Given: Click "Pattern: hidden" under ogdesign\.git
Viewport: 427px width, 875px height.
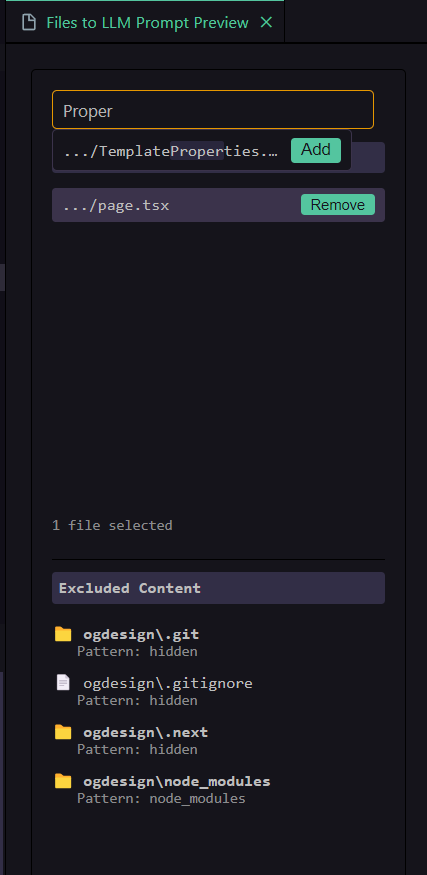Looking at the screenshot, I should tap(137, 651).
